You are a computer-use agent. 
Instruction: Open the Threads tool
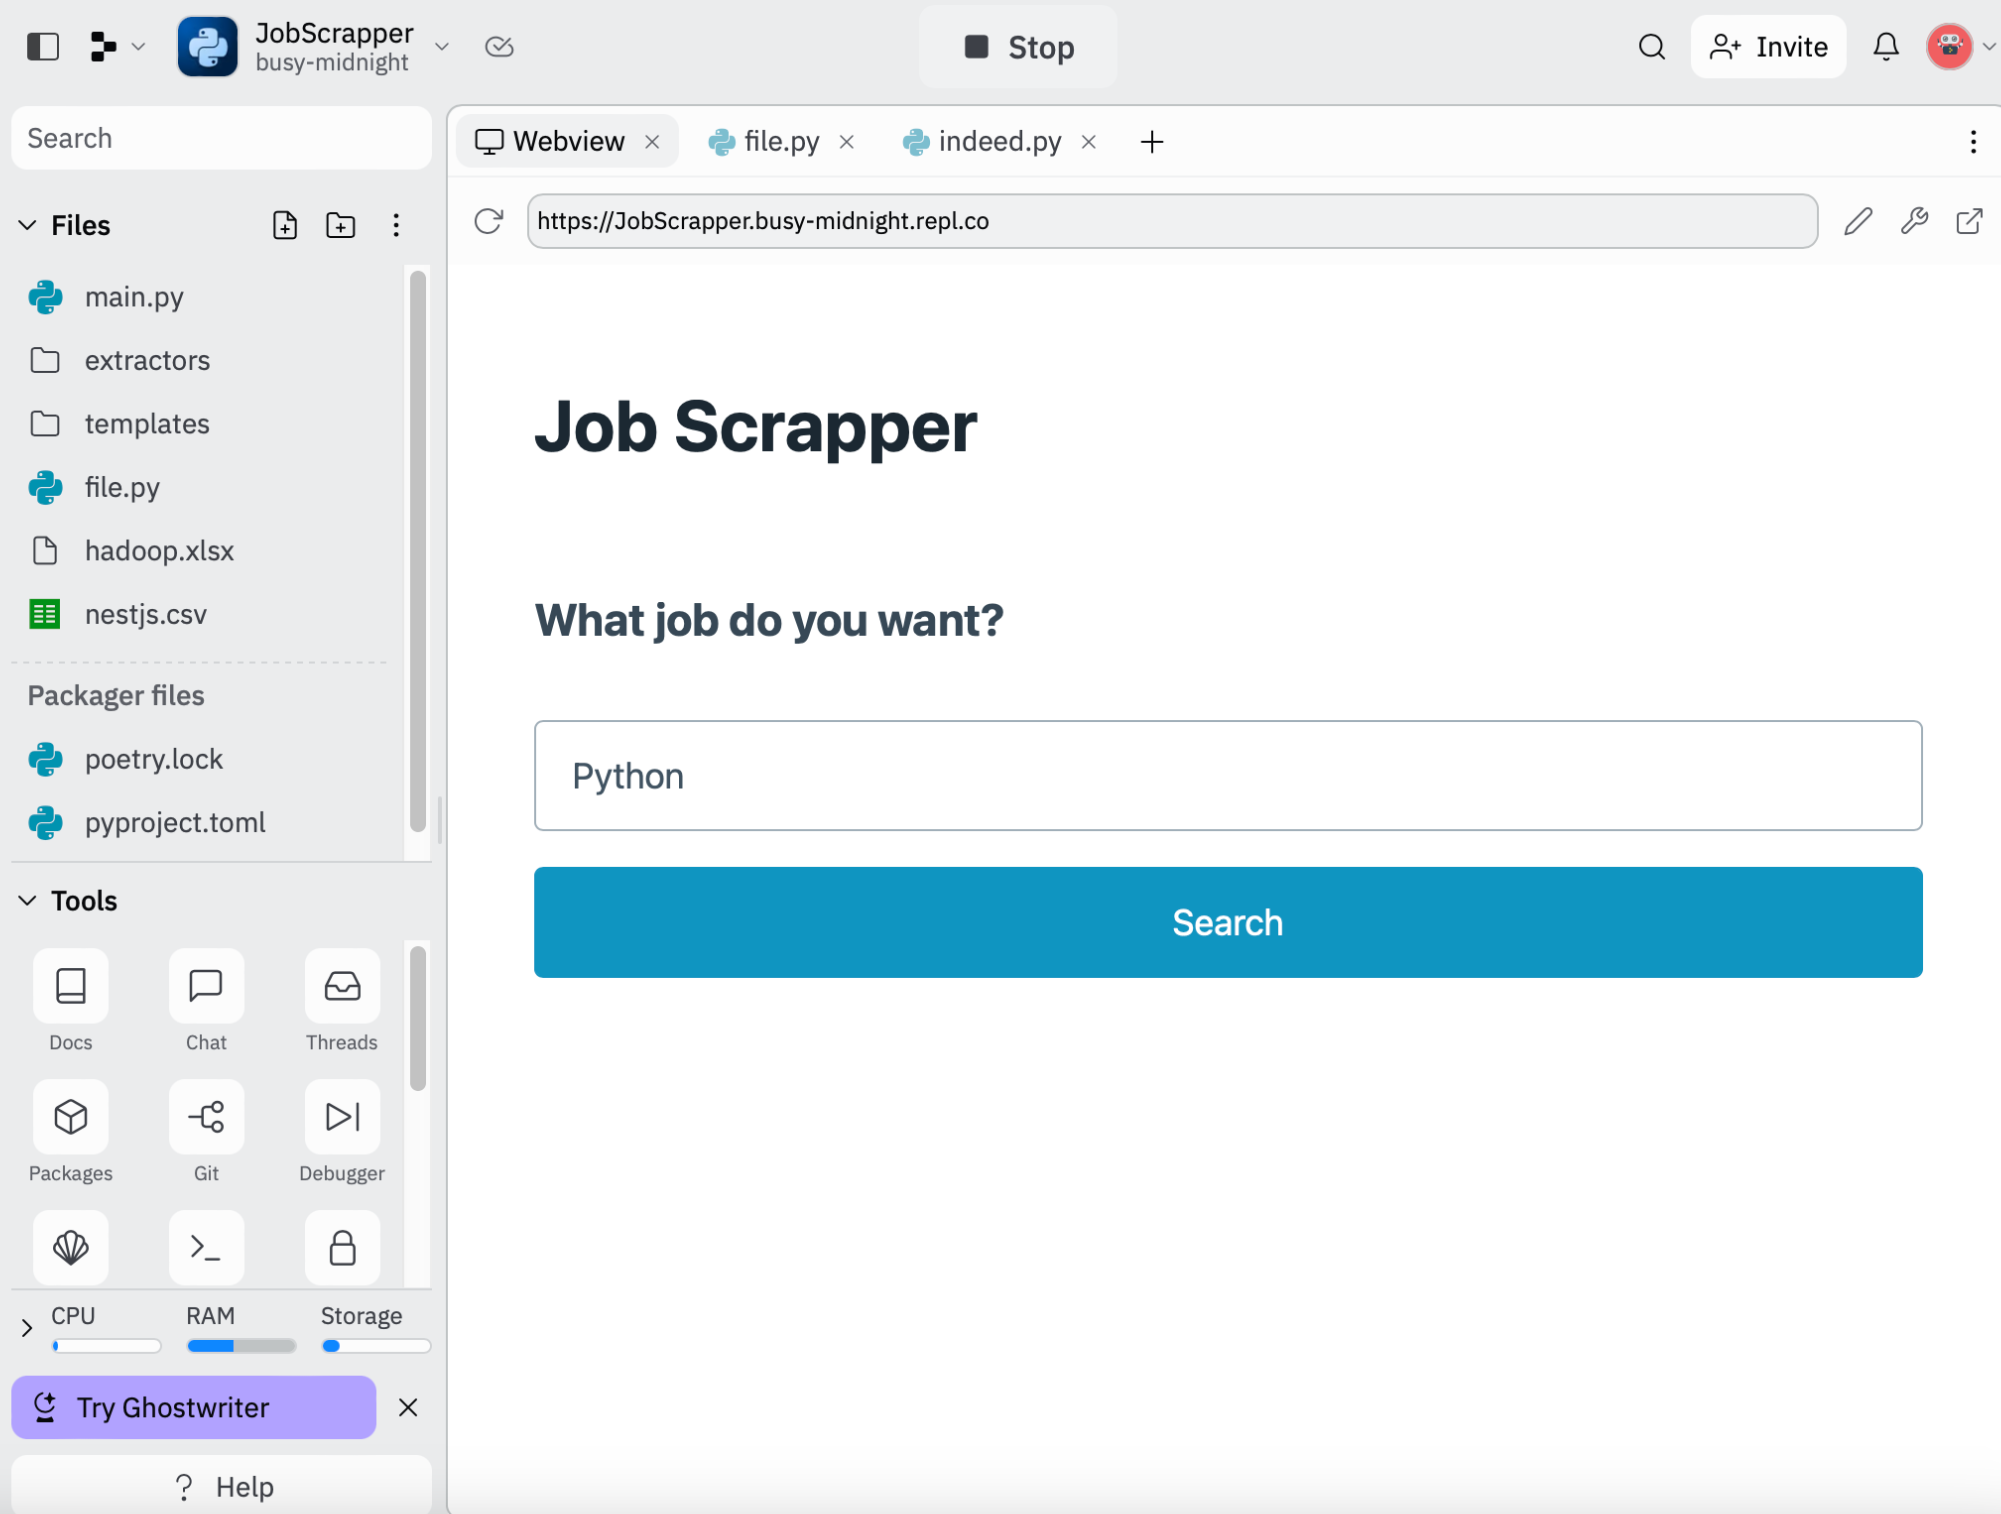342,987
